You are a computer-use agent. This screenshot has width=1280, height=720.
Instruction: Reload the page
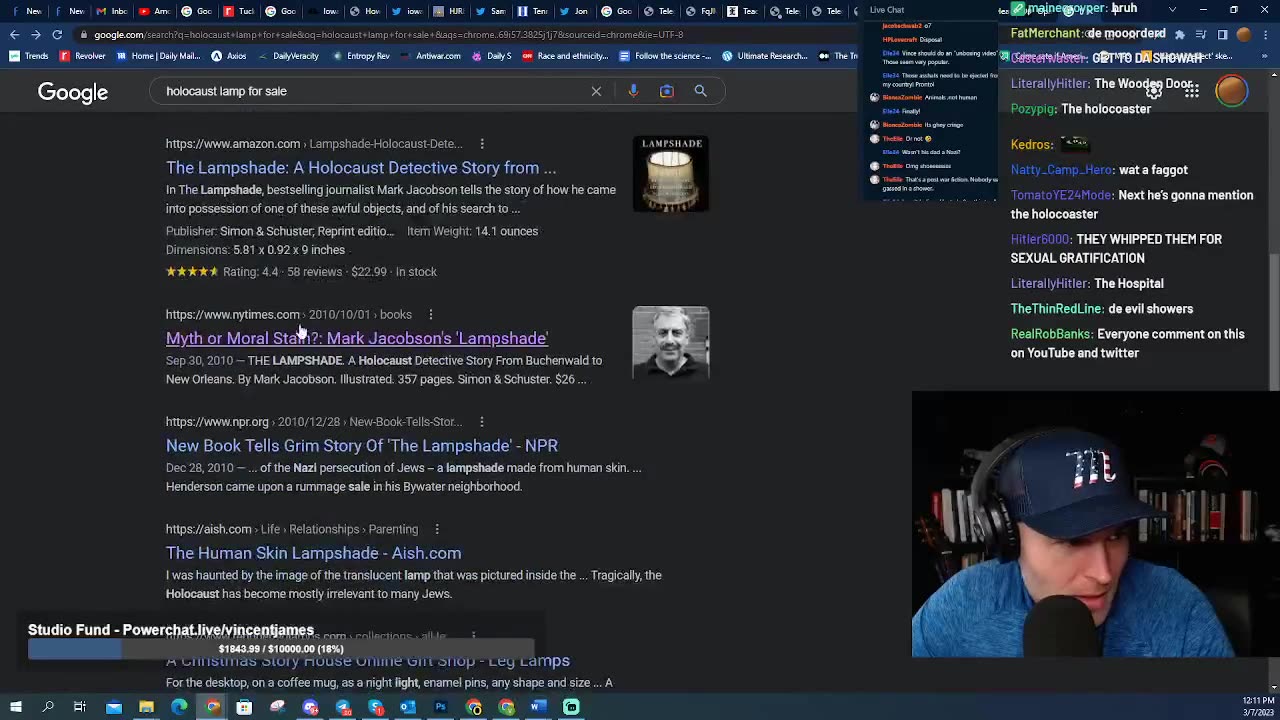coord(57,34)
